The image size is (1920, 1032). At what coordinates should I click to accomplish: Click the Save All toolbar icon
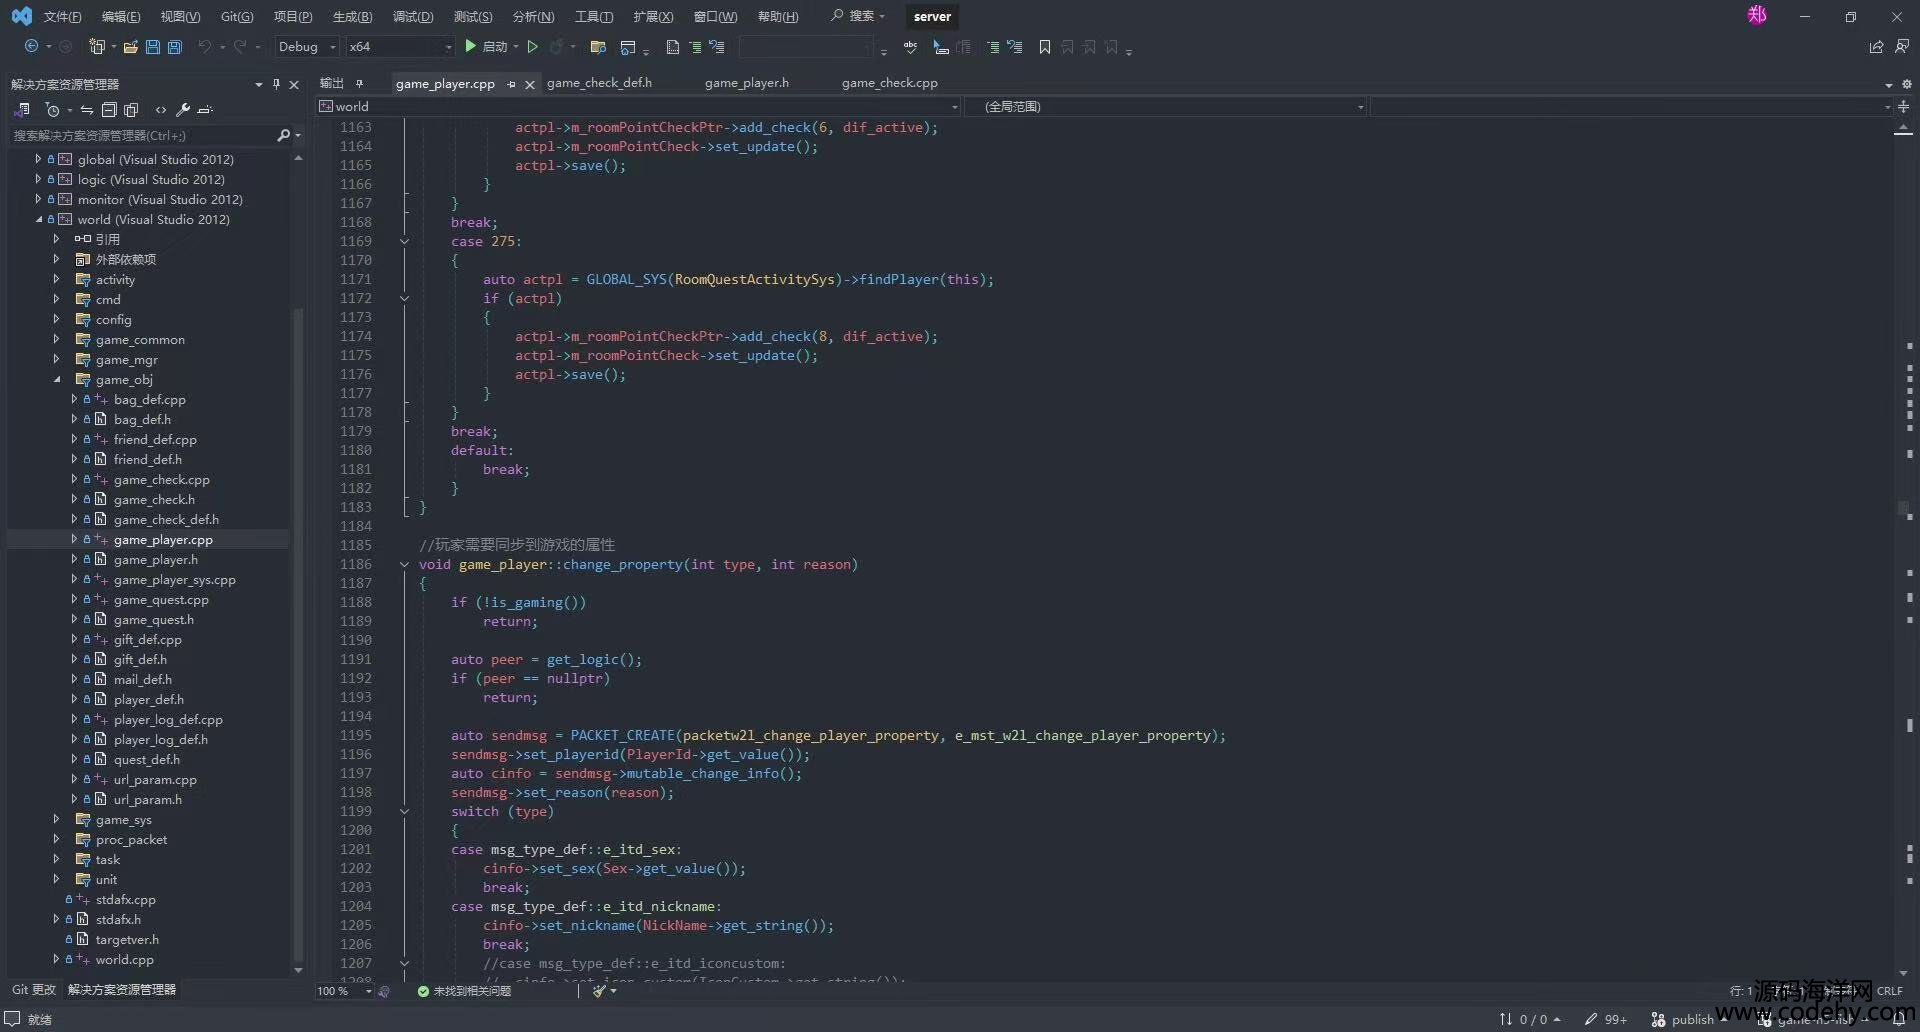pyautogui.click(x=175, y=47)
